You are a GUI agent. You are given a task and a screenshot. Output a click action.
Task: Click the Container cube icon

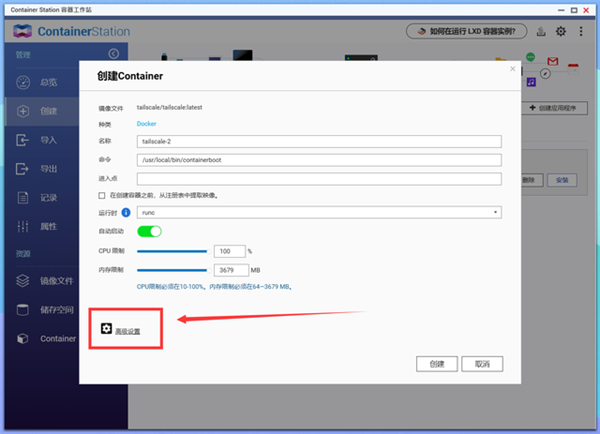[x=23, y=339]
